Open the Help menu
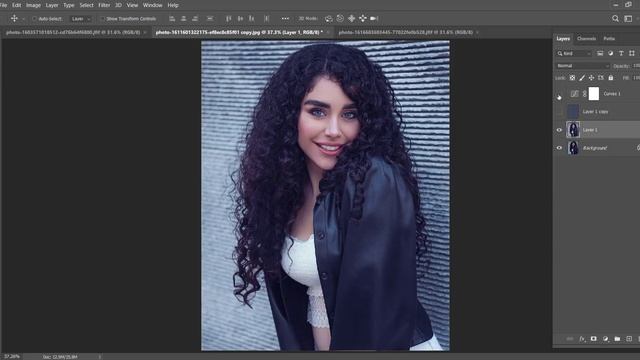640x360 pixels. (173, 5)
